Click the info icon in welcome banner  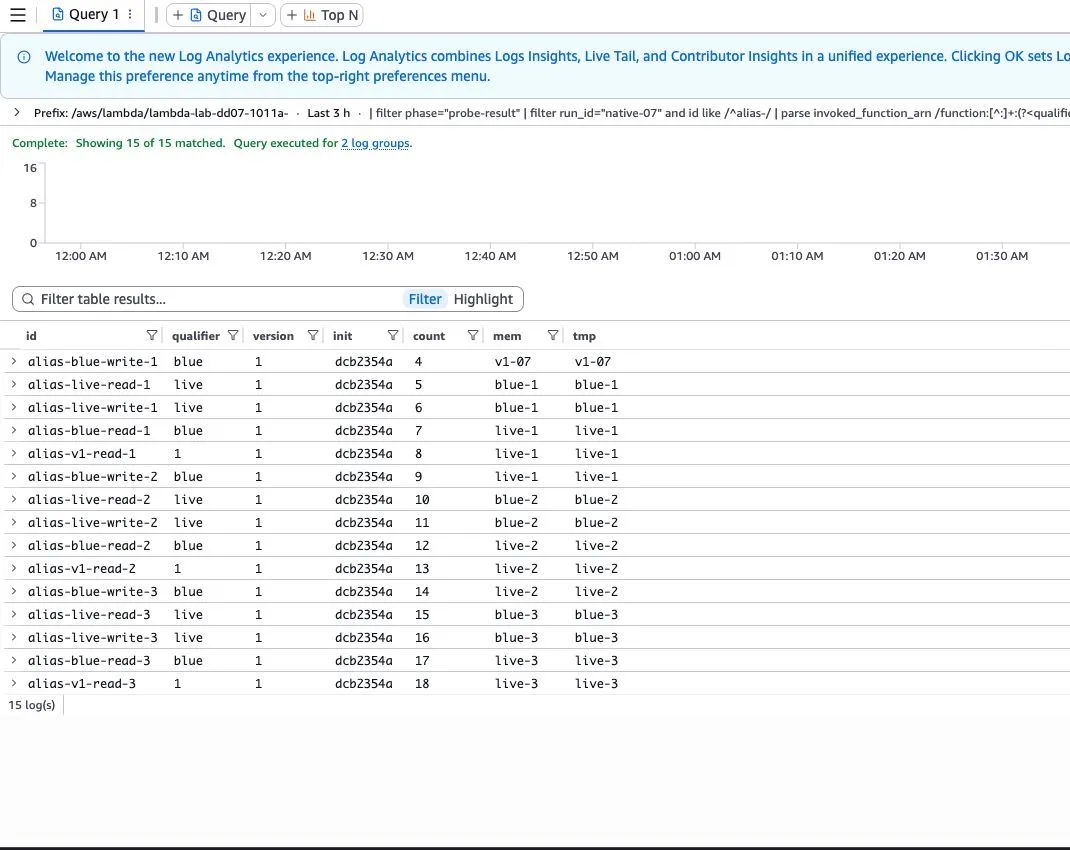tap(24, 57)
